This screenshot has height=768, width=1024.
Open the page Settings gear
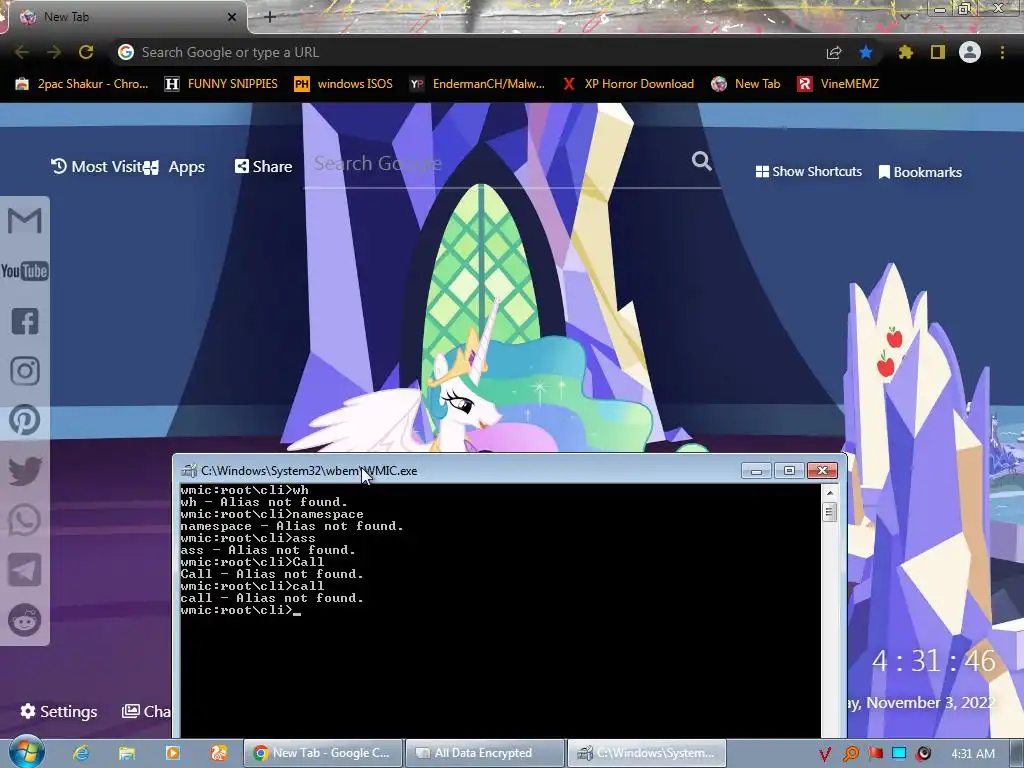(x=59, y=711)
